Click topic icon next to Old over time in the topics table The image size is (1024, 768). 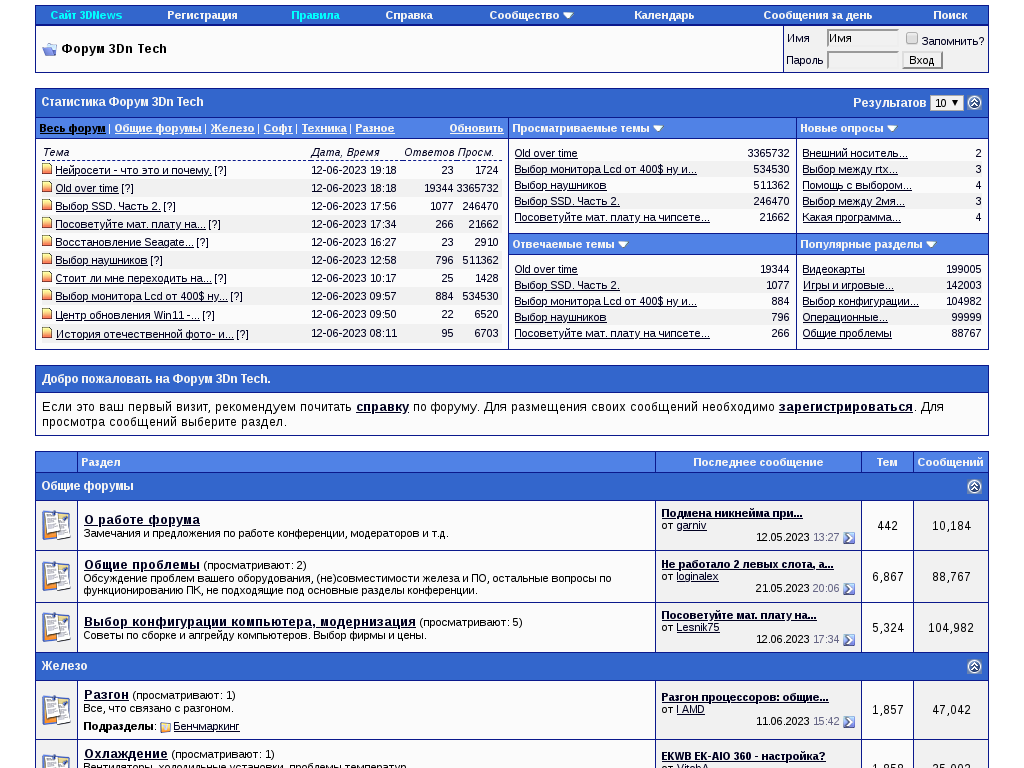pyautogui.click(x=47, y=187)
